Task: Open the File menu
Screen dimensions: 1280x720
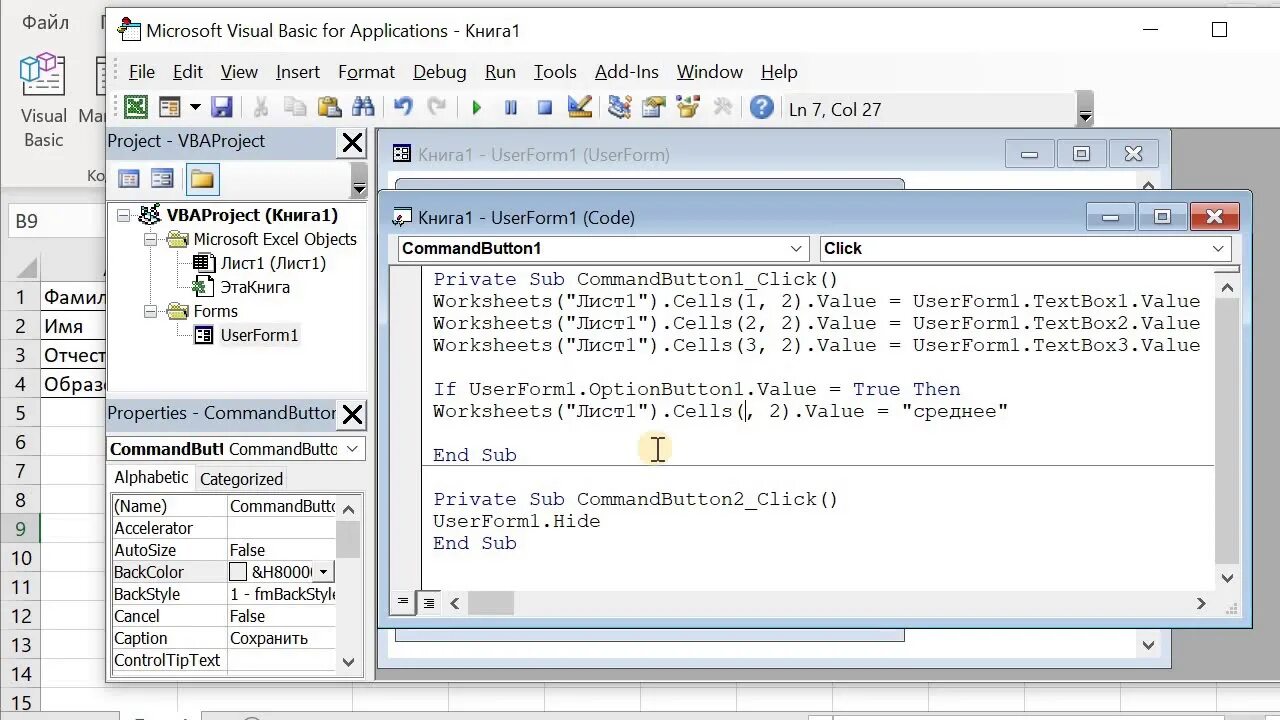Action: 142,72
